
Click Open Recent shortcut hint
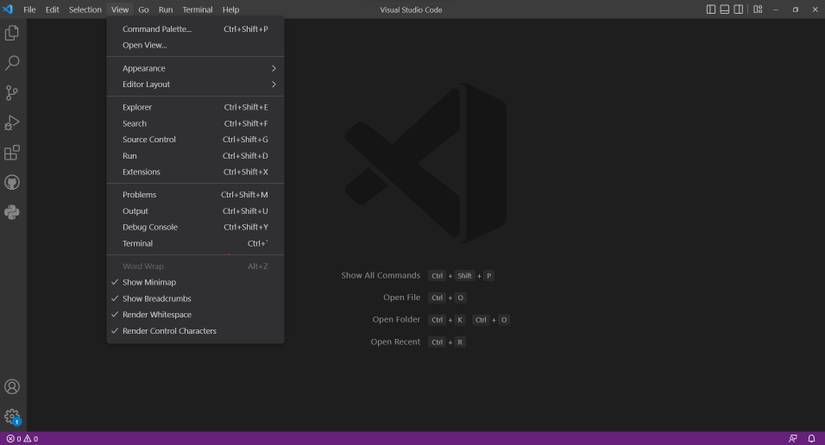[395, 342]
